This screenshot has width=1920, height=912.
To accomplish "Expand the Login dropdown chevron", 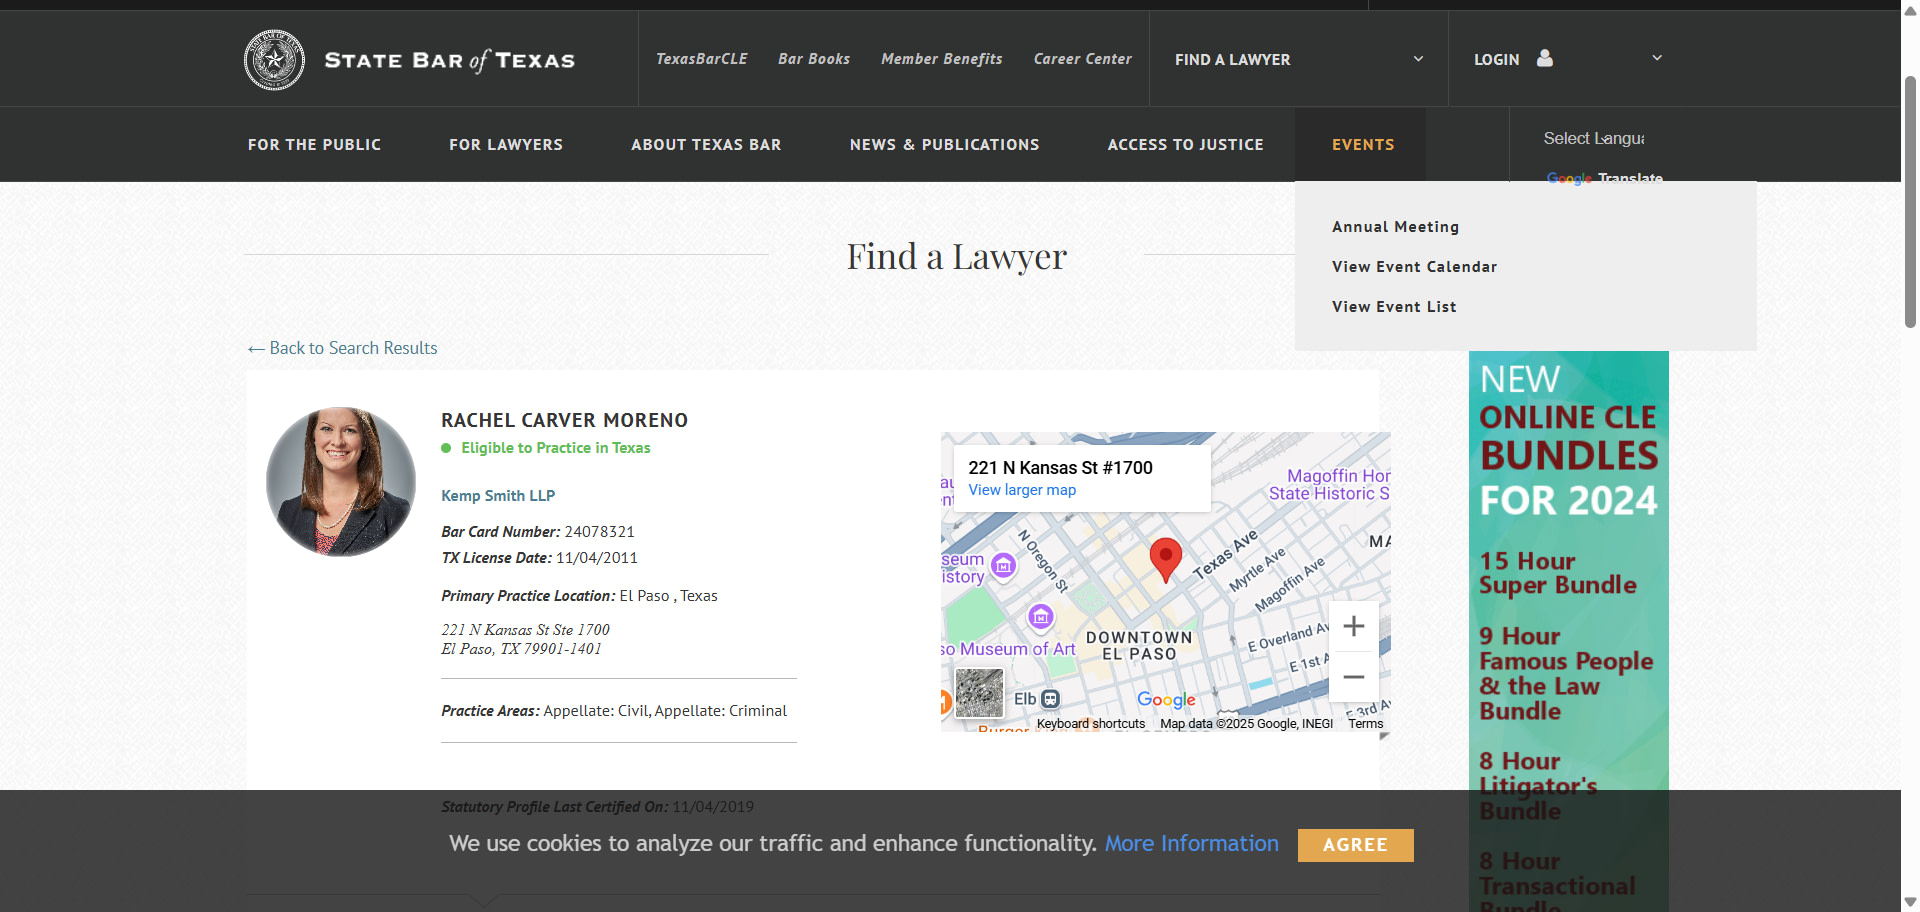I will tap(1657, 58).
